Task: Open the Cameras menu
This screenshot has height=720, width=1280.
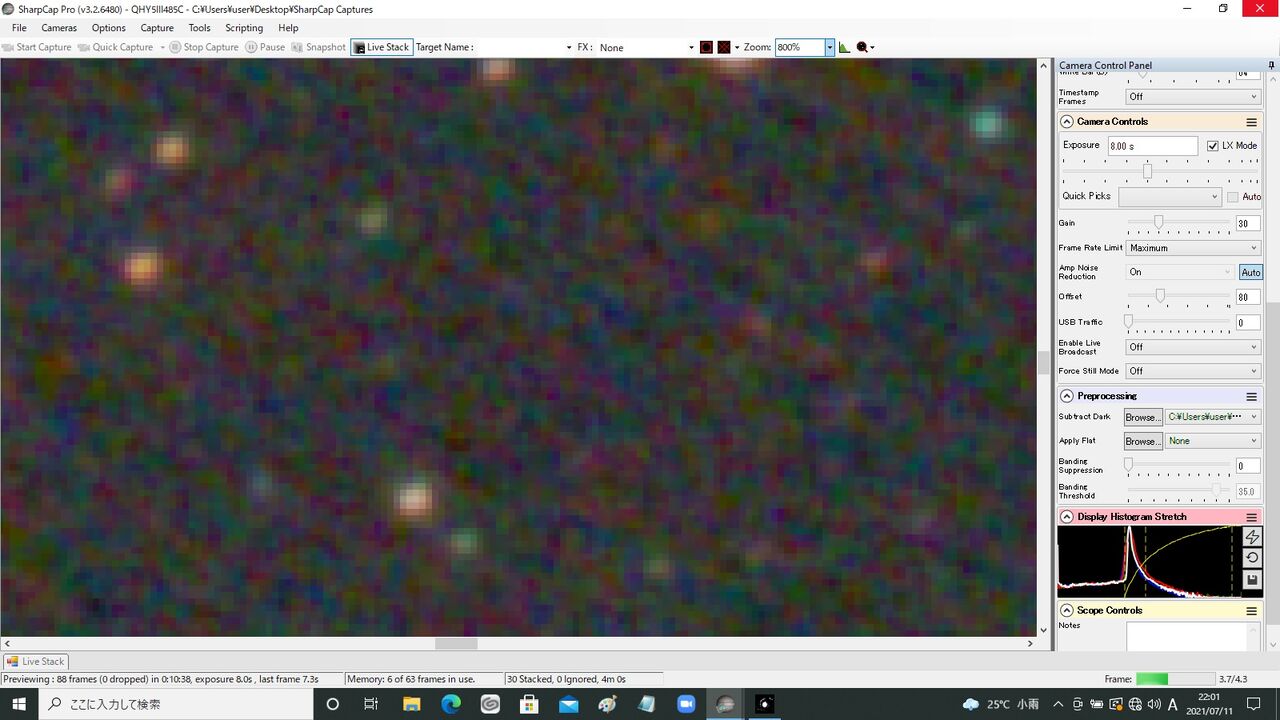Action: [59, 28]
